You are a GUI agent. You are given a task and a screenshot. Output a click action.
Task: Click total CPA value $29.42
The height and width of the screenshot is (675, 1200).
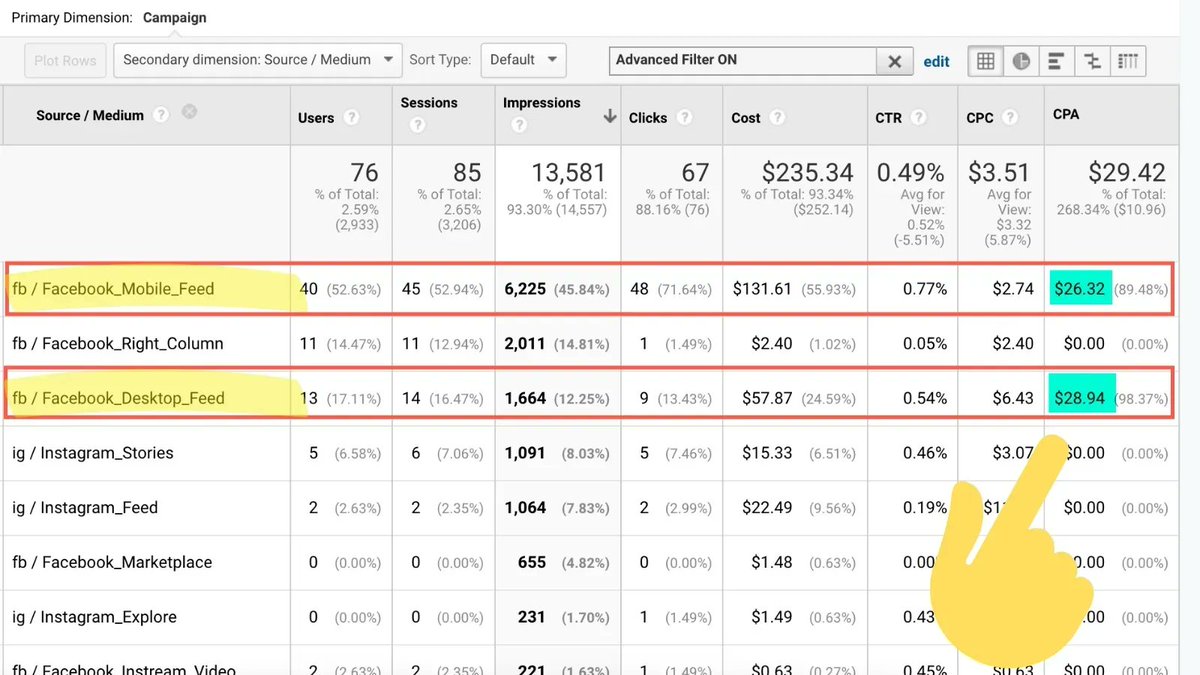click(1127, 173)
